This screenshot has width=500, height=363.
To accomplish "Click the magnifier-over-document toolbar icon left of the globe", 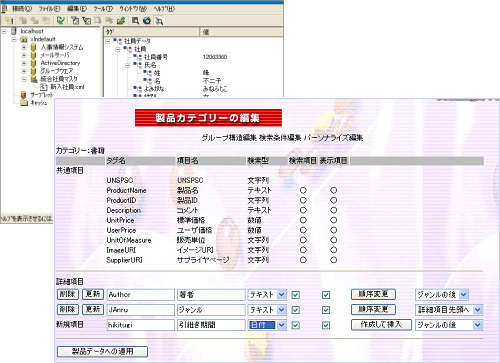I will click(x=135, y=21).
